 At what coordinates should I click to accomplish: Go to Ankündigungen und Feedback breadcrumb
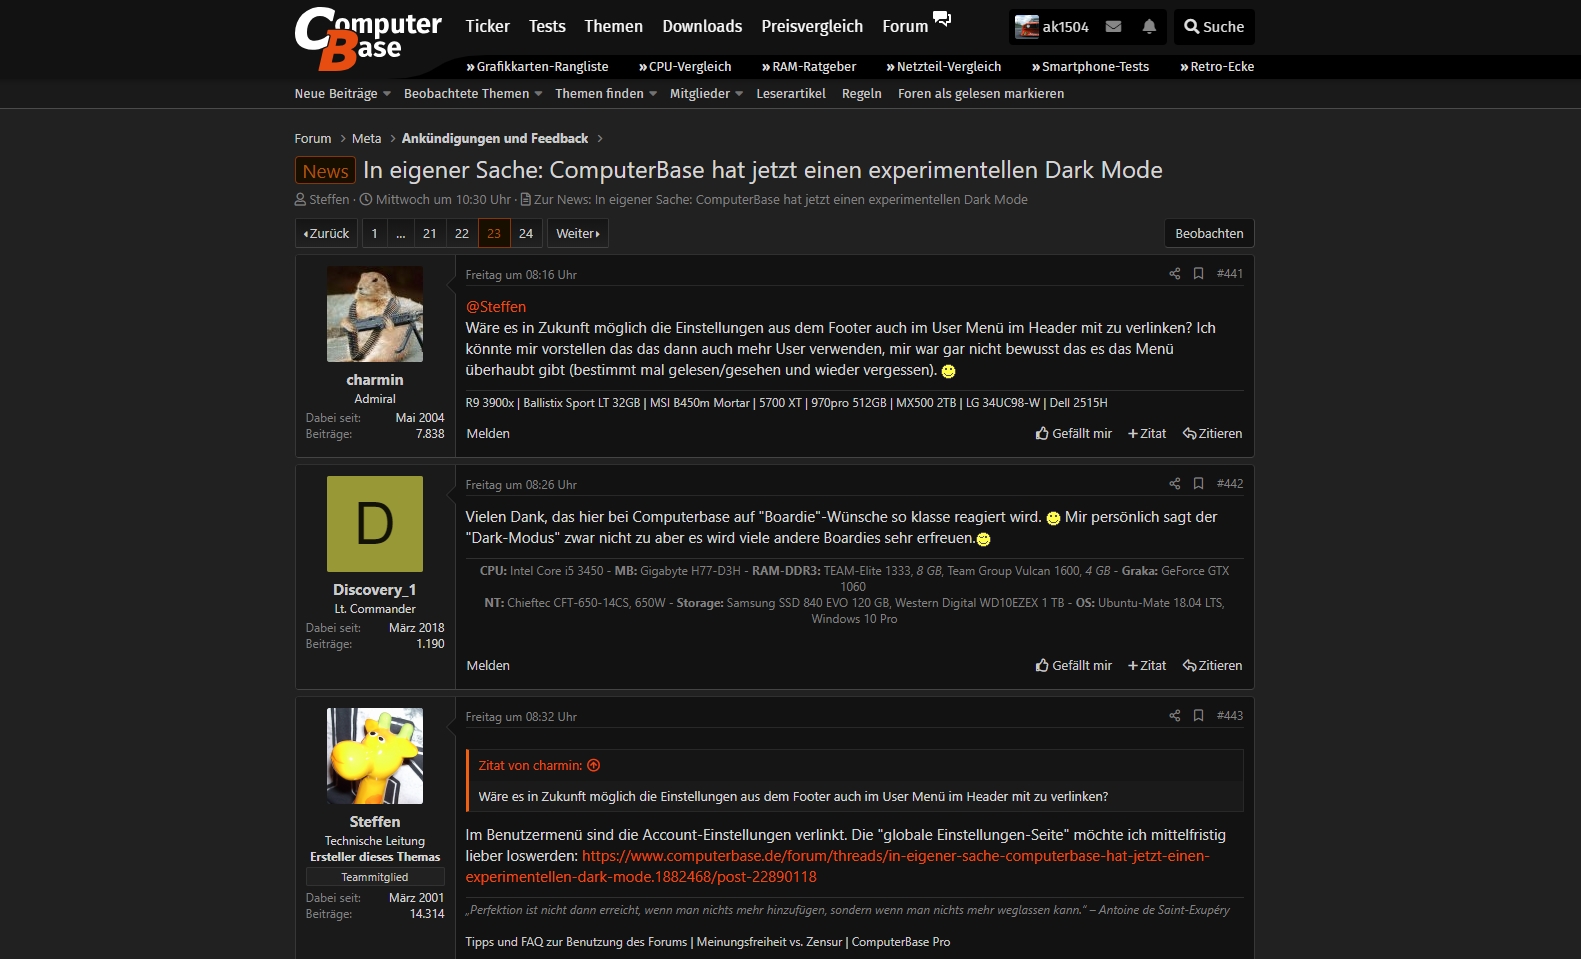[495, 139]
